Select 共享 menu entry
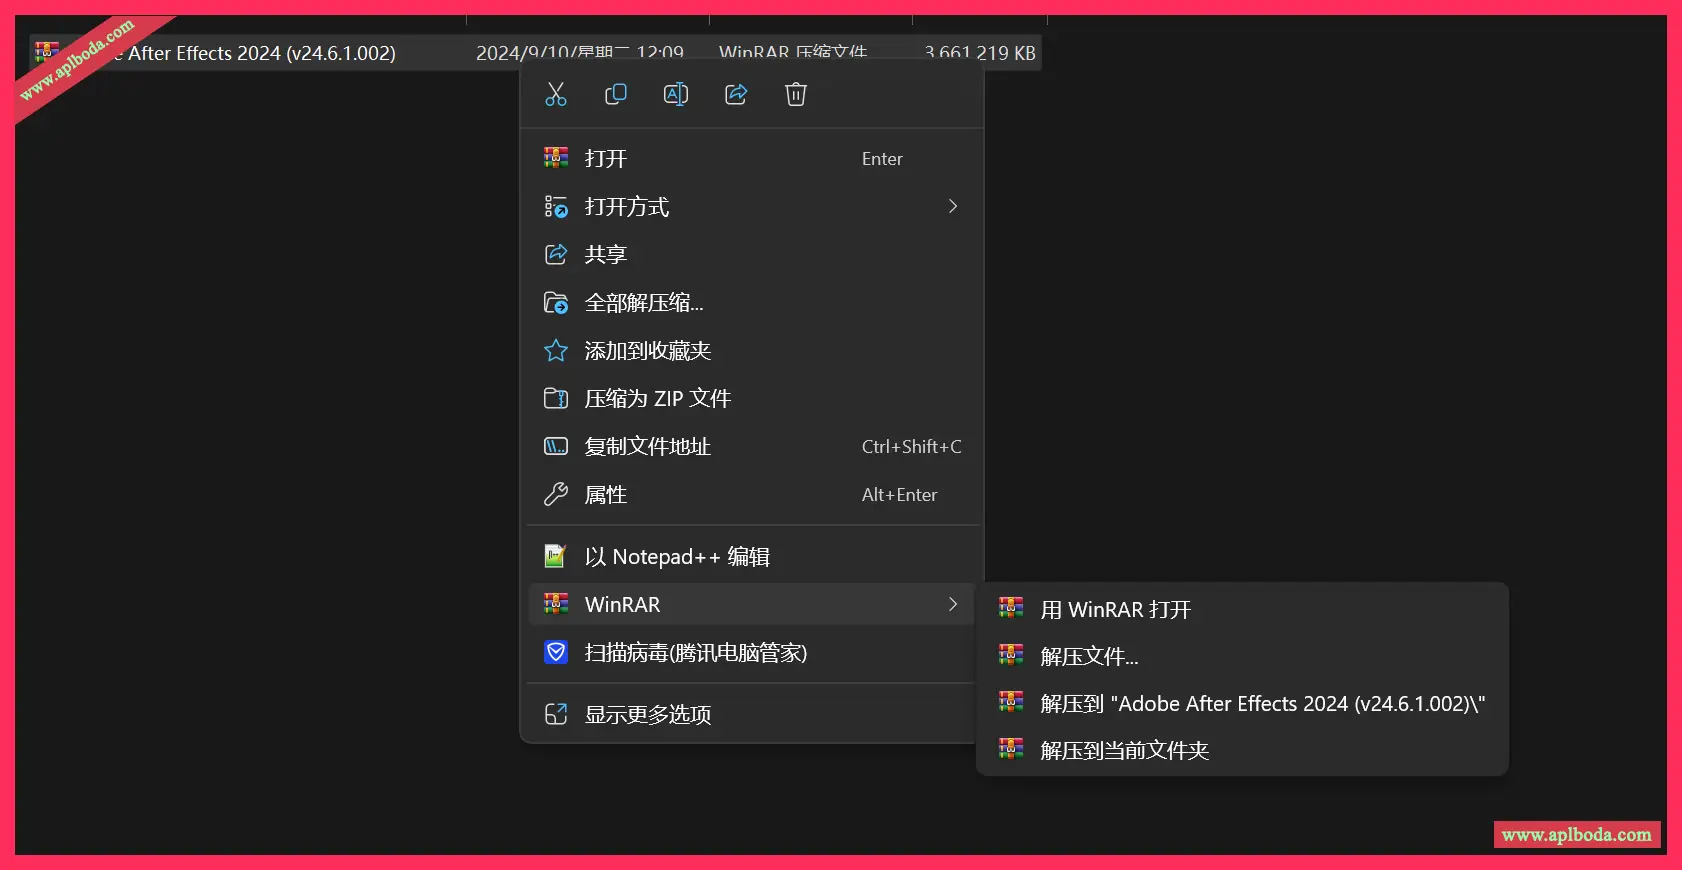Image resolution: width=1682 pixels, height=870 pixels. [x=751, y=254]
